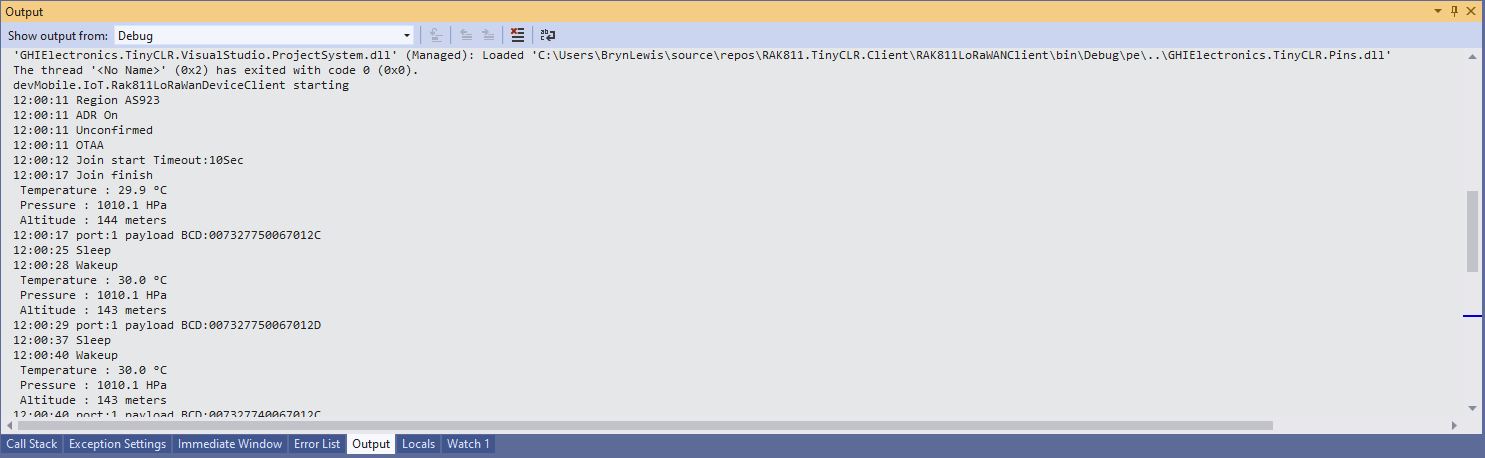The width and height of the screenshot is (1485, 458).
Task: Switch to the Error List tab
Action: coord(317,444)
